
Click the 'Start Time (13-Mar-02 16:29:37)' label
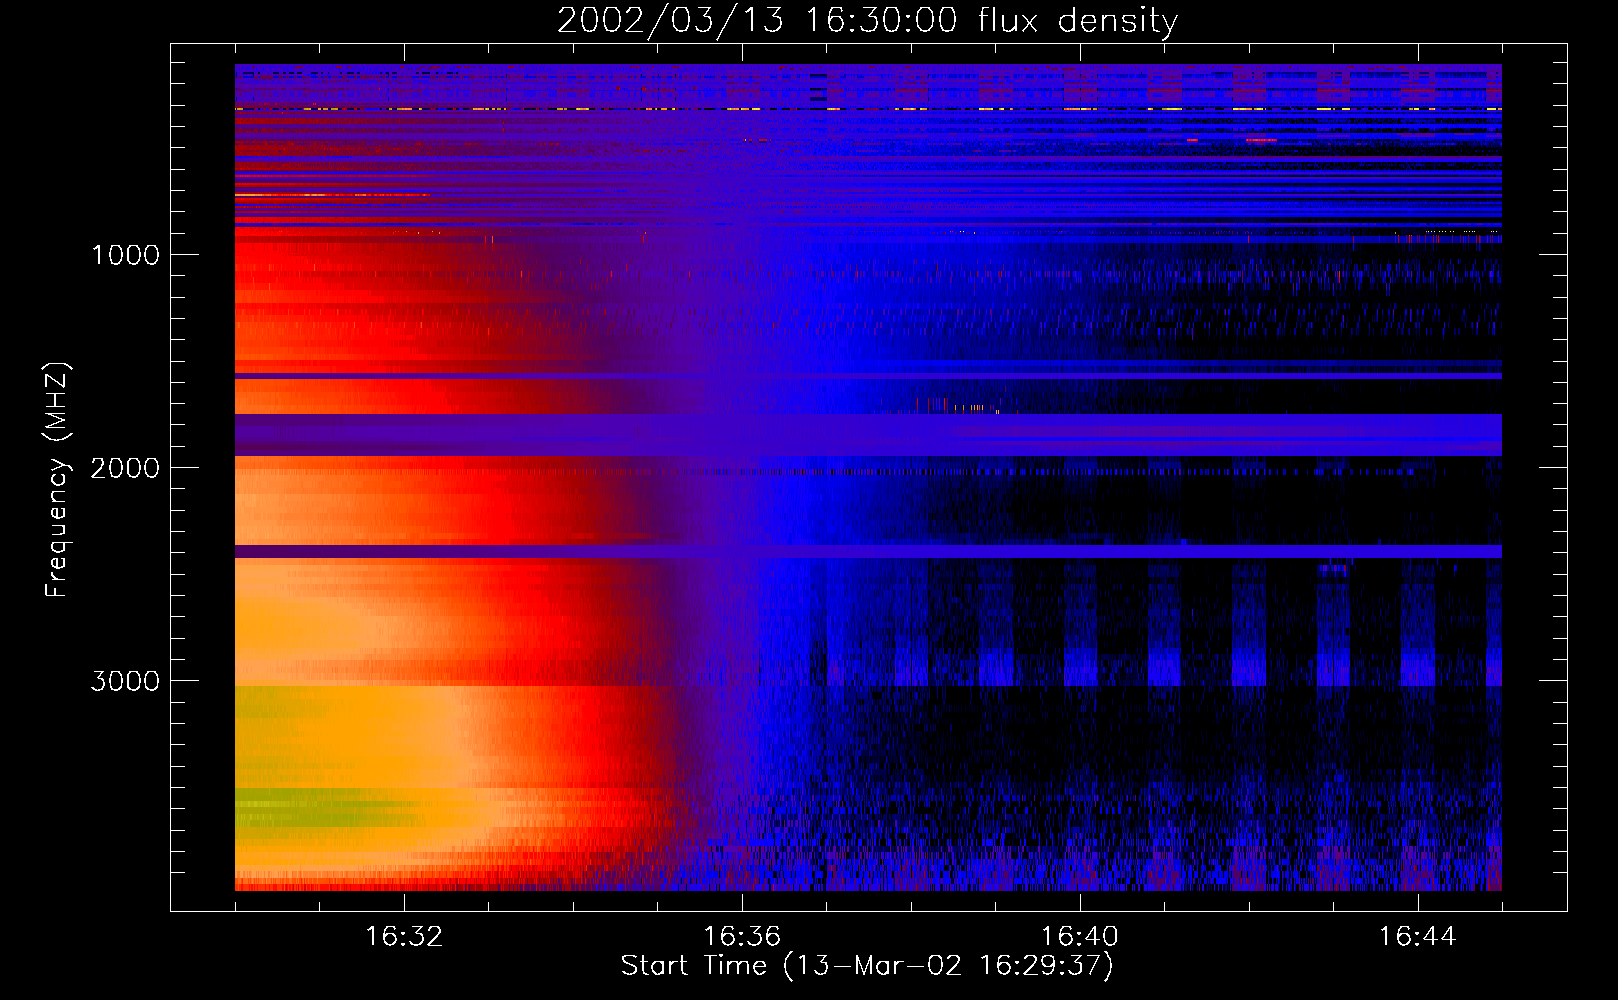point(867,966)
